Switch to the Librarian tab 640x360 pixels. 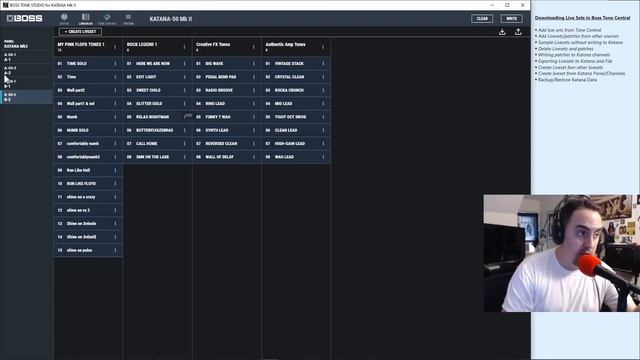pyautogui.click(x=85, y=19)
